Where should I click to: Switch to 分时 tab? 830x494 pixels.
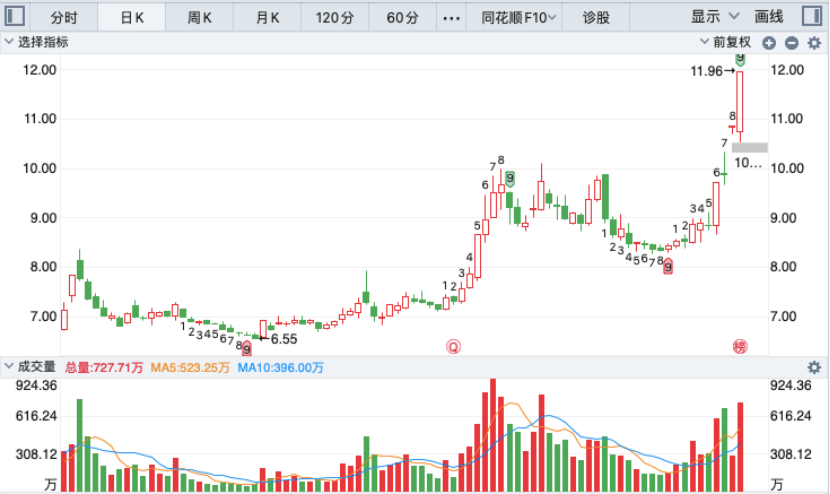[64, 17]
